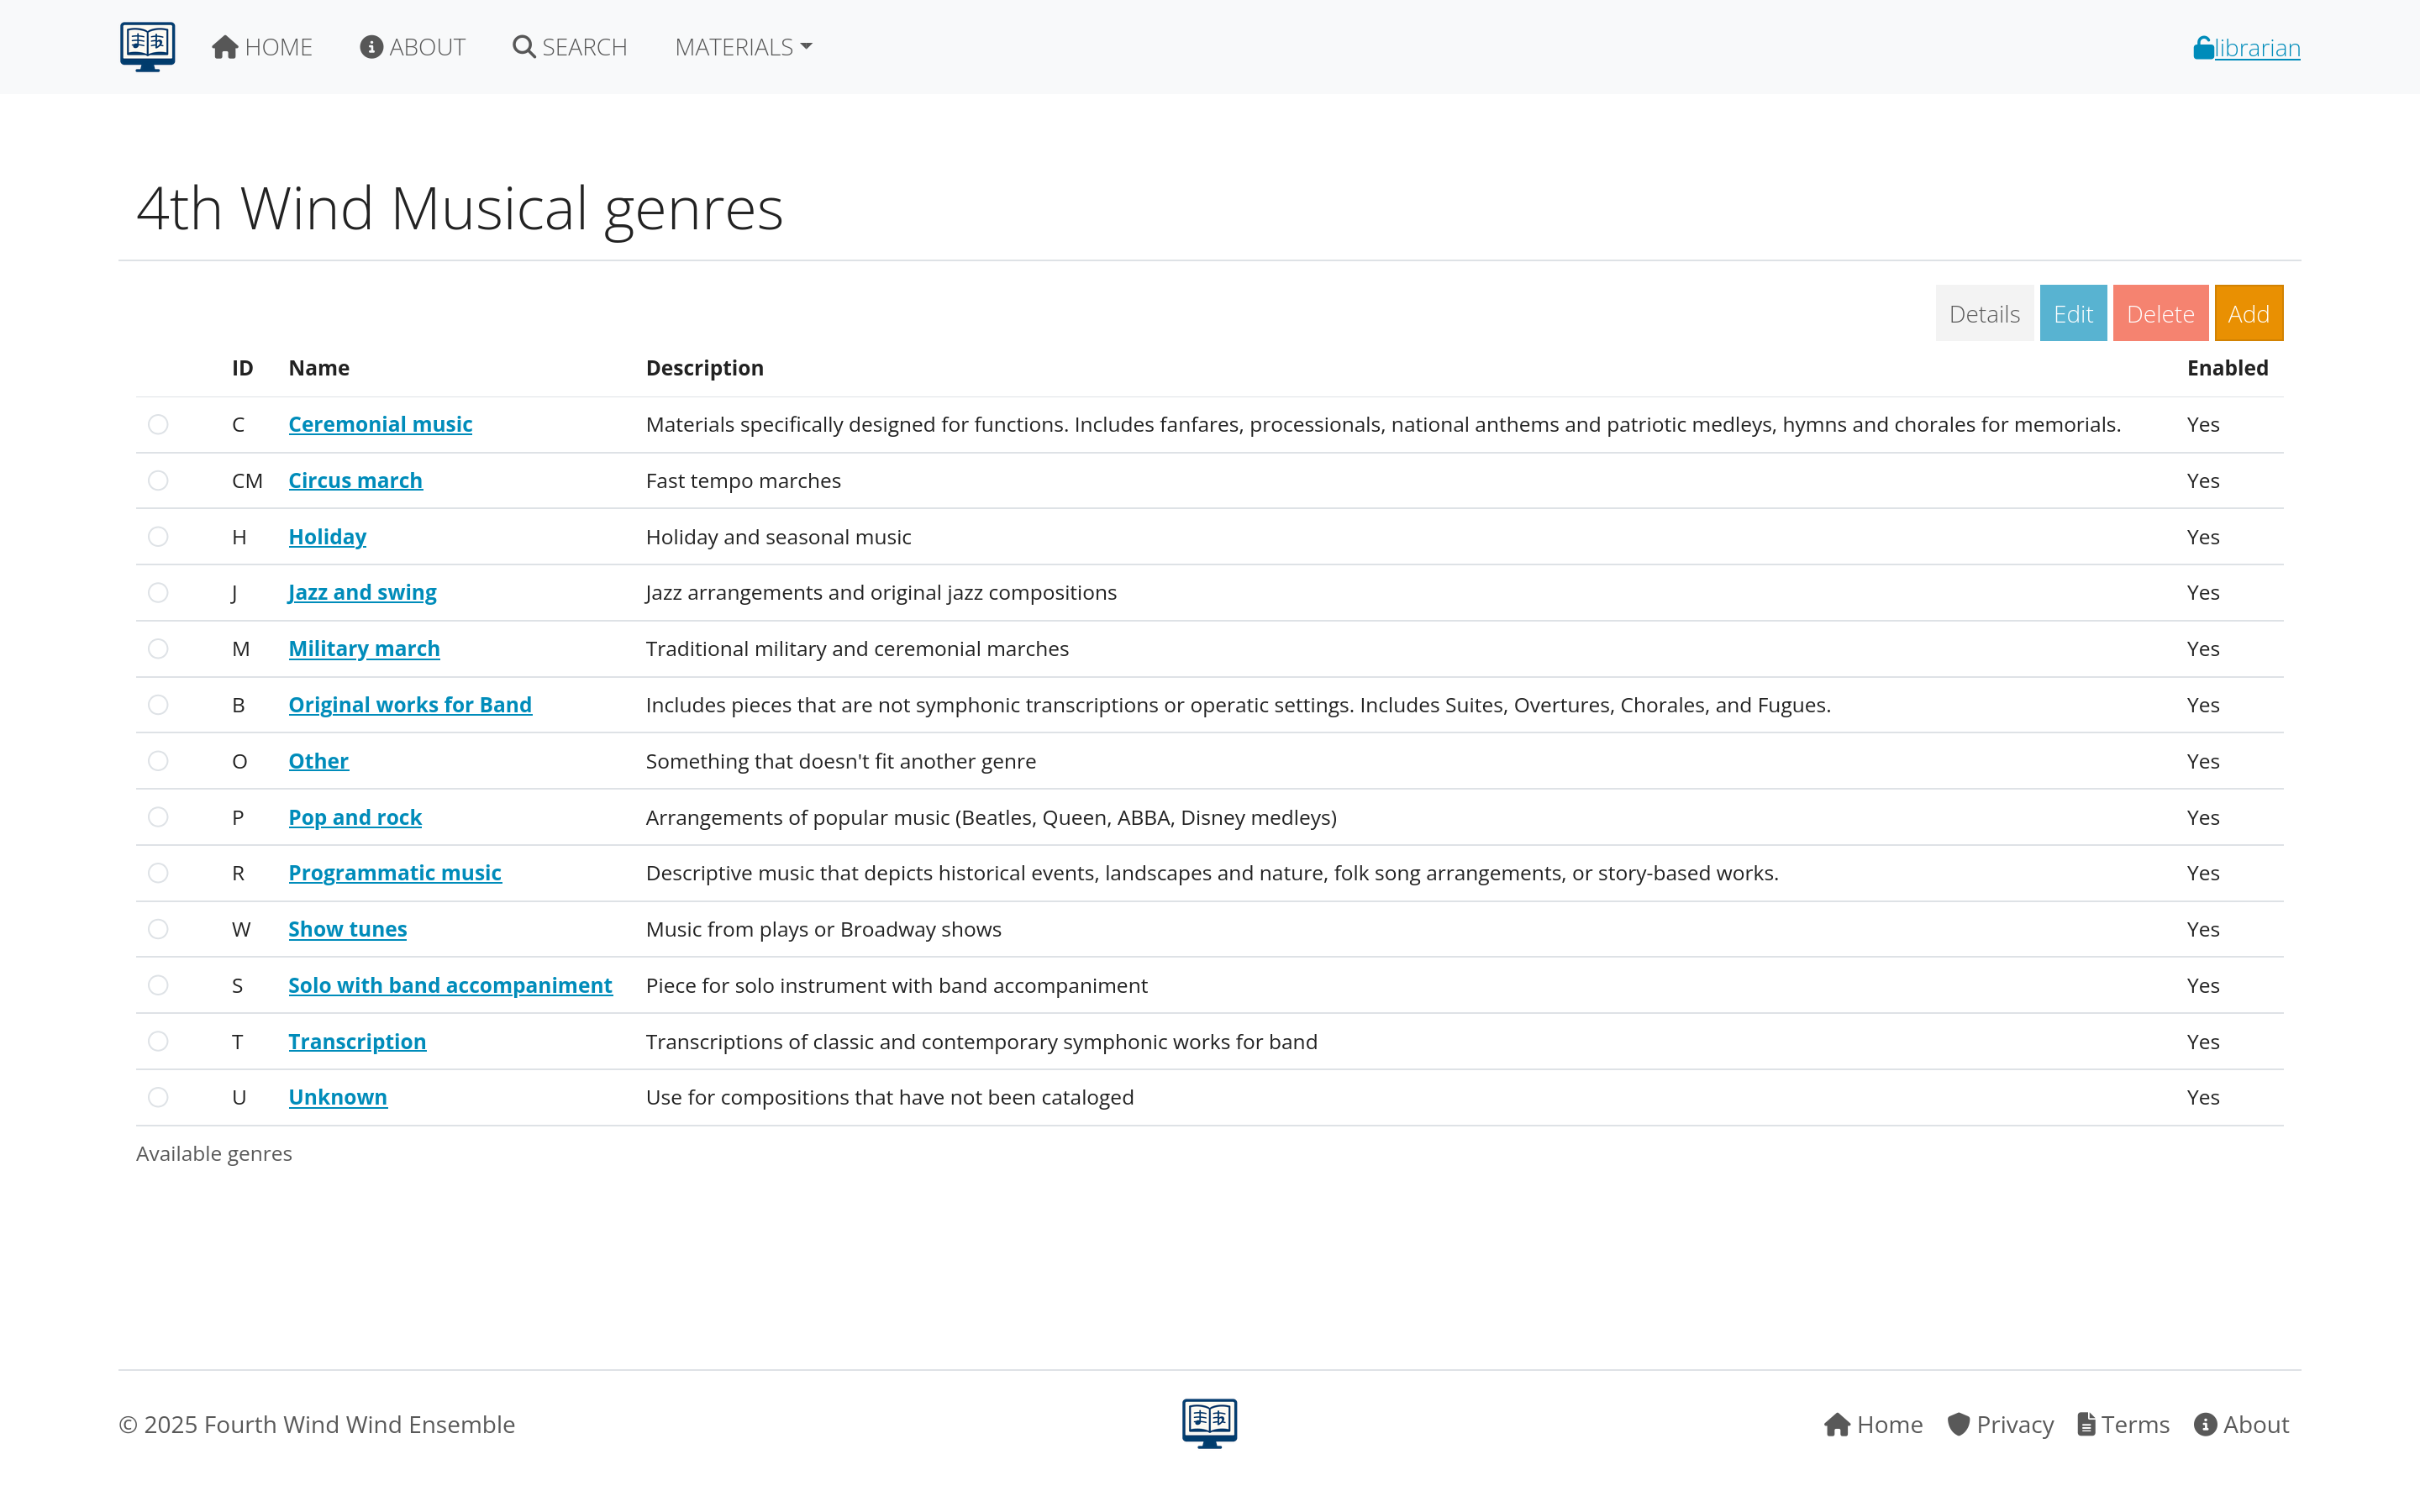Click the home icon in the top navigation
2420x1512 pixels.
click(224, 46)
